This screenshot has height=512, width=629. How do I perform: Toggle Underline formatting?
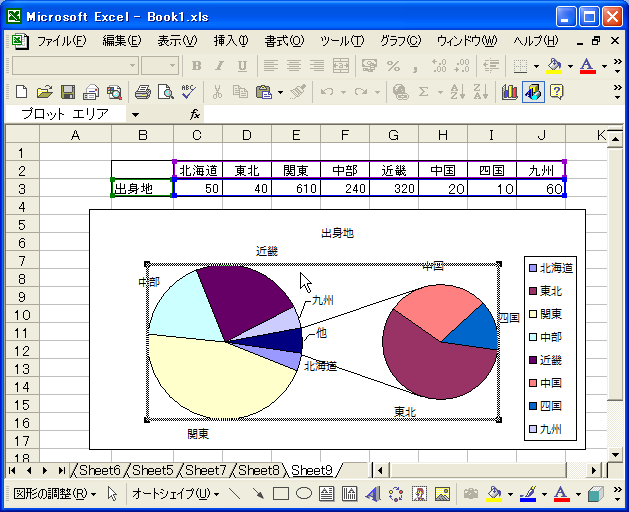pyautogui.click(x=242, y=65)
